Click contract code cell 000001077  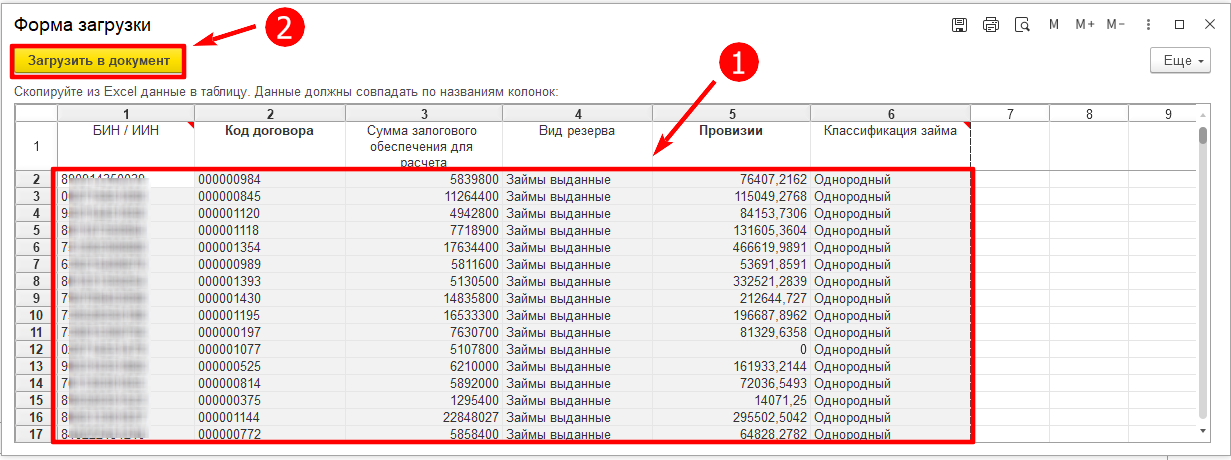pyautogui.click(x=270, y=349)
